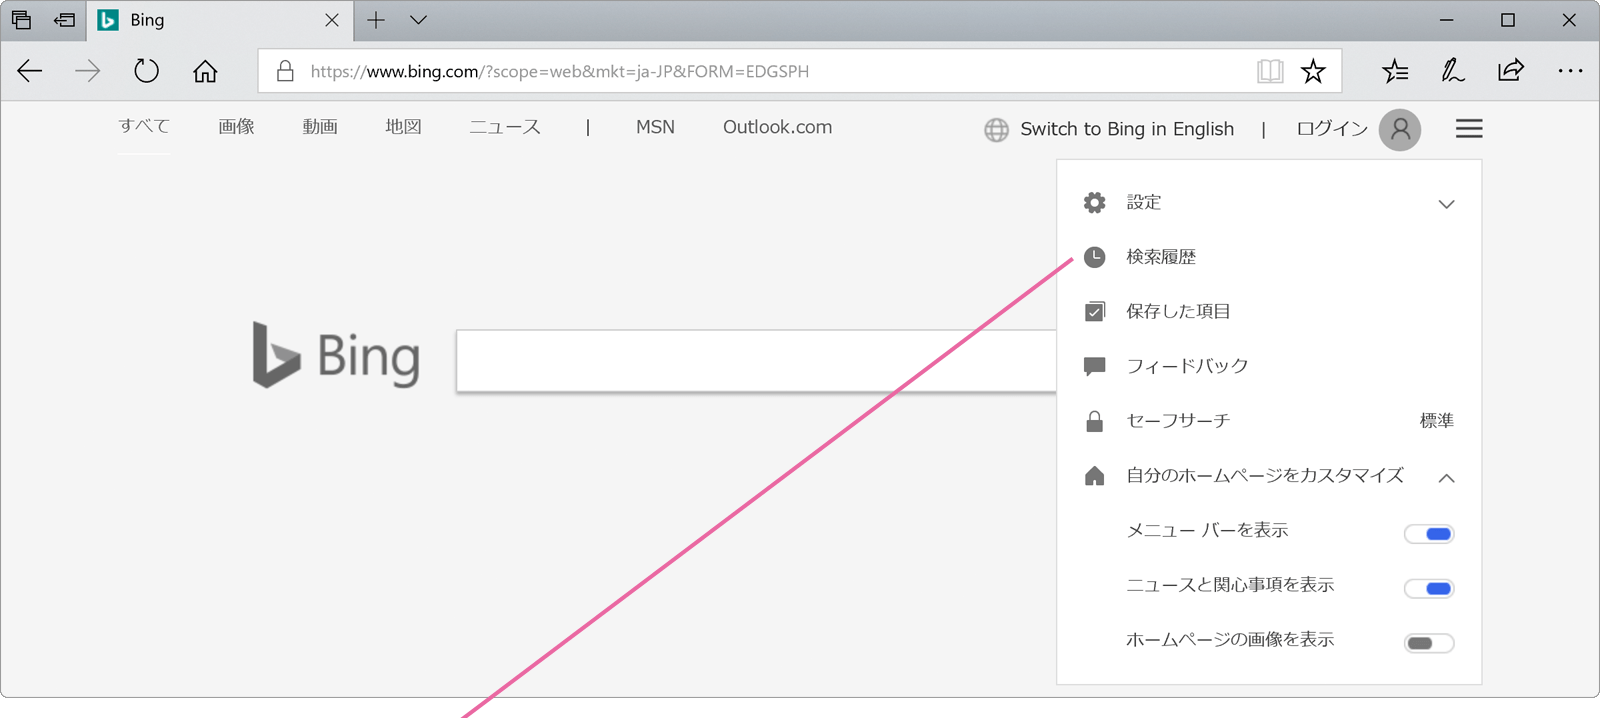Screen dimensions: 1600x718
Task: Toggle ニュースと関心事項を表示 switch
Action: coord(1429,589)
